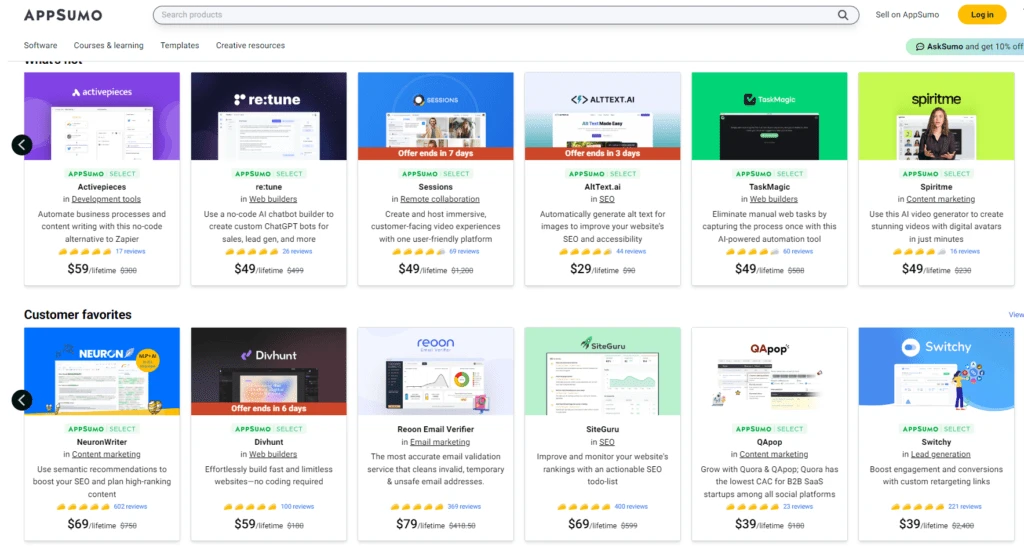The width and height of the screenshot is (1024, 555).
Task: Click the Sessions product title
Action: tap(436, 187)
